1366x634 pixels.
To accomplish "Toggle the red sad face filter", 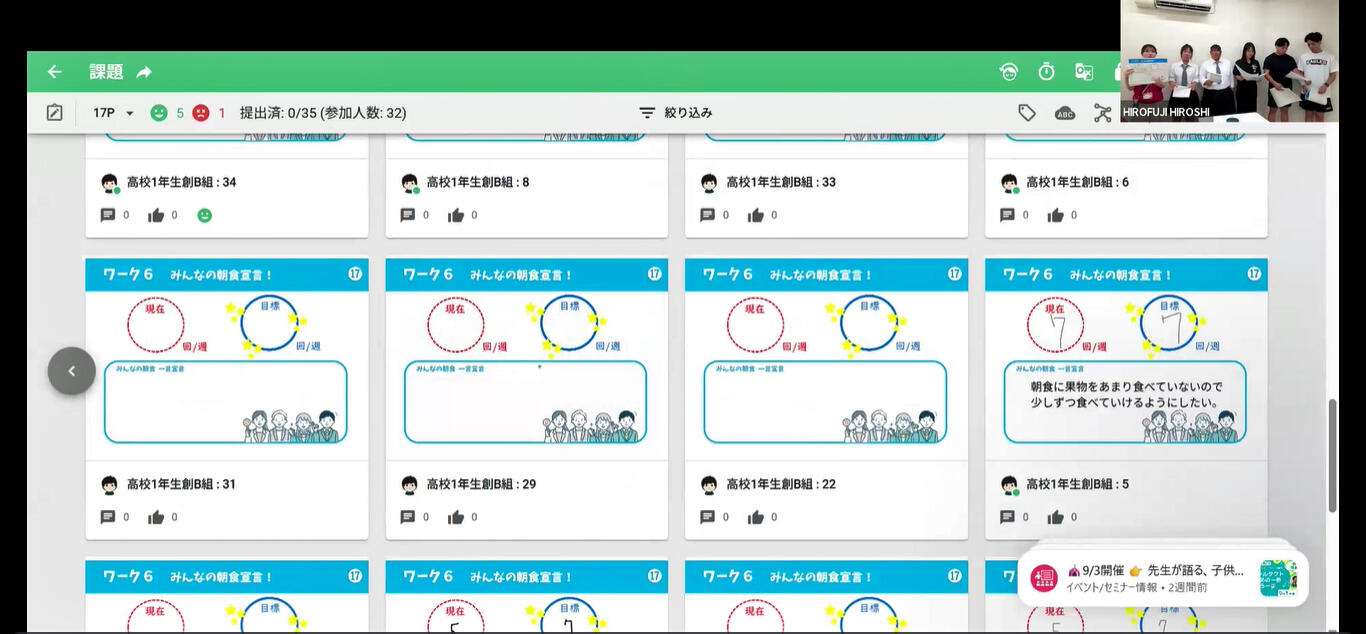I will click(x=201, y=113).
